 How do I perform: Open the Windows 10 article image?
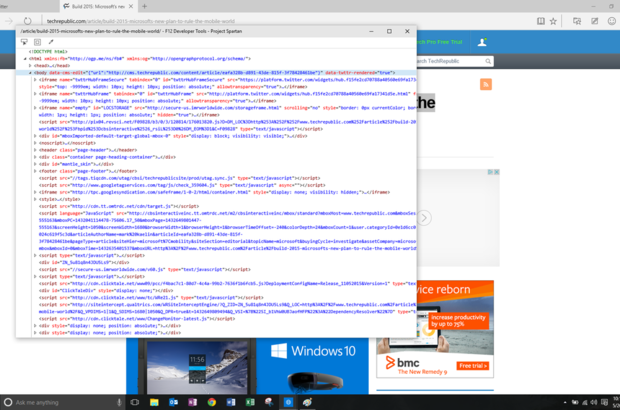(x=247, y=366)
